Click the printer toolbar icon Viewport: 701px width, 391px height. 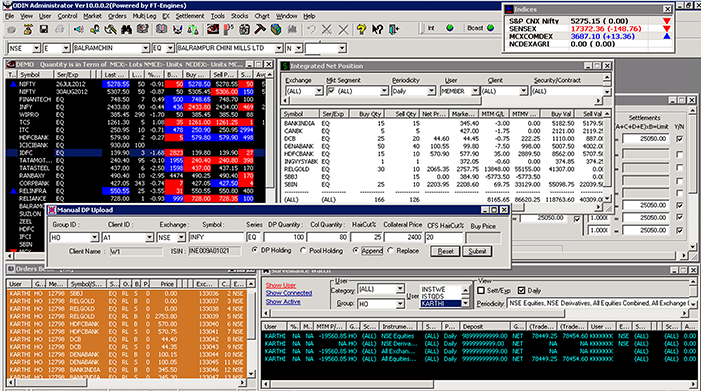pyautogui.click(x=59, y=29)
